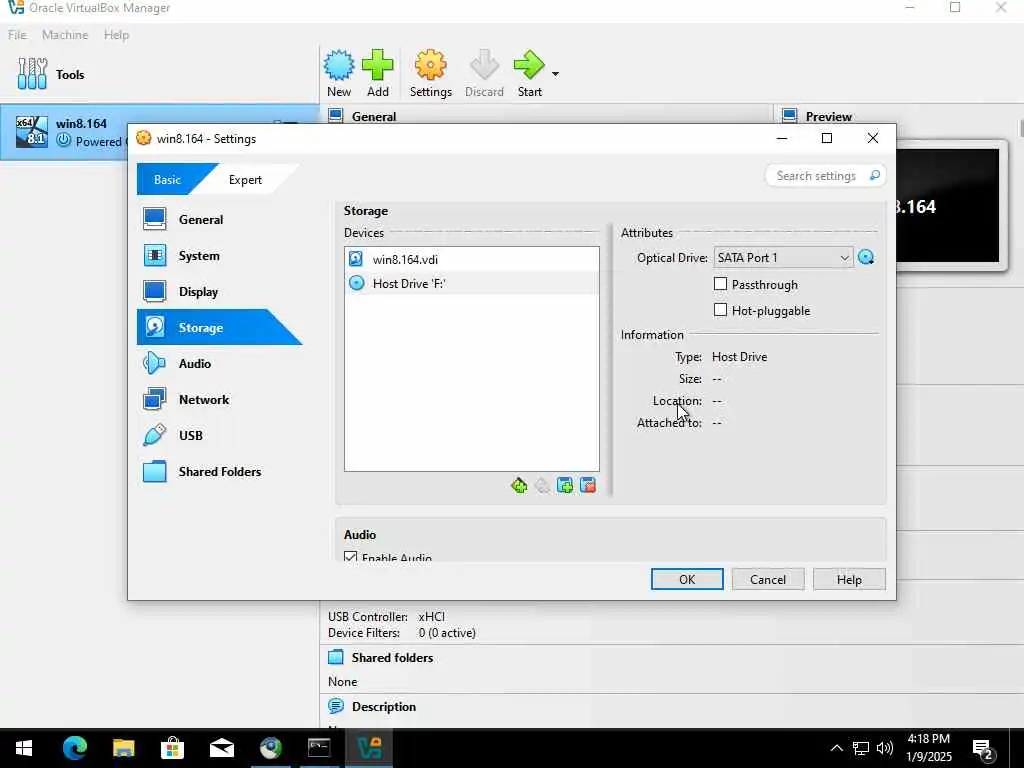Click the choose optical disk icon

tap(867, 258)
